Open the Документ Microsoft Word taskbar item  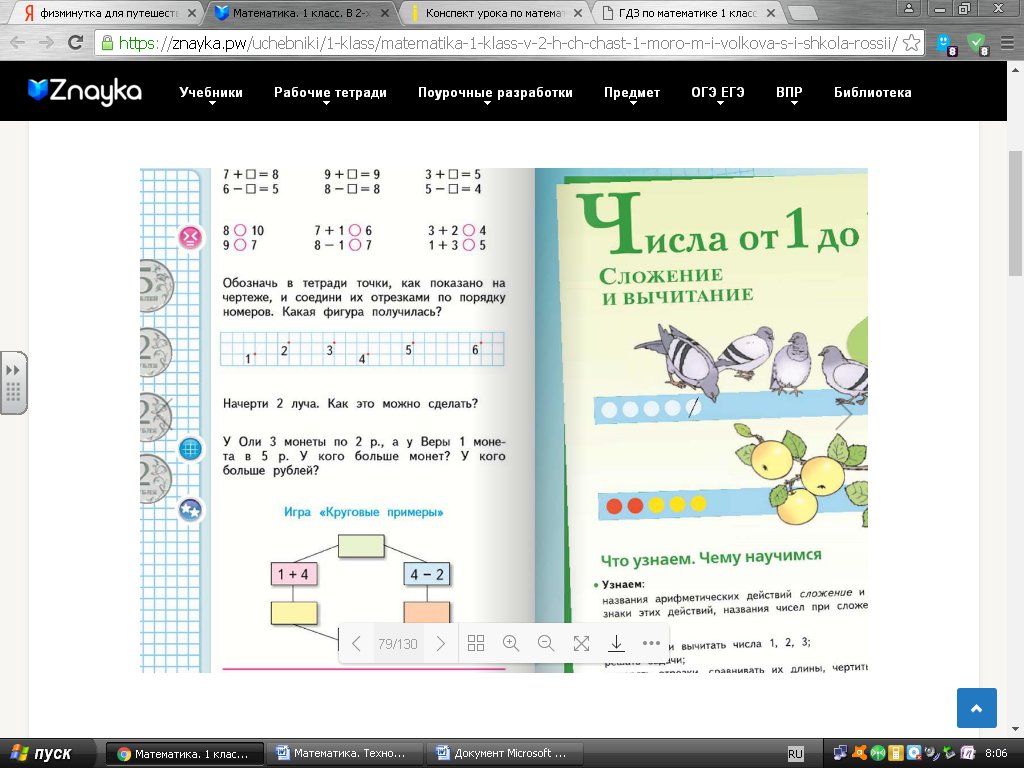(x=503, y=754)
